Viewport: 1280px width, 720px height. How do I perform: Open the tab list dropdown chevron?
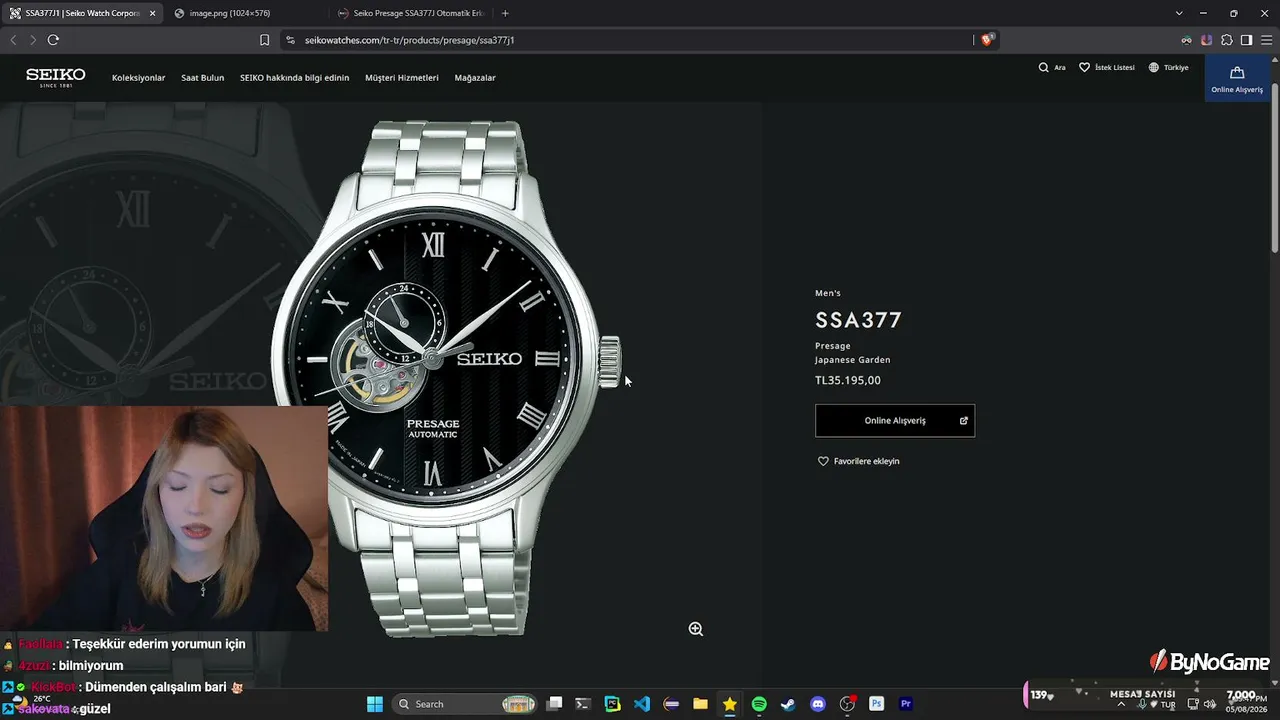[1179, 13]
